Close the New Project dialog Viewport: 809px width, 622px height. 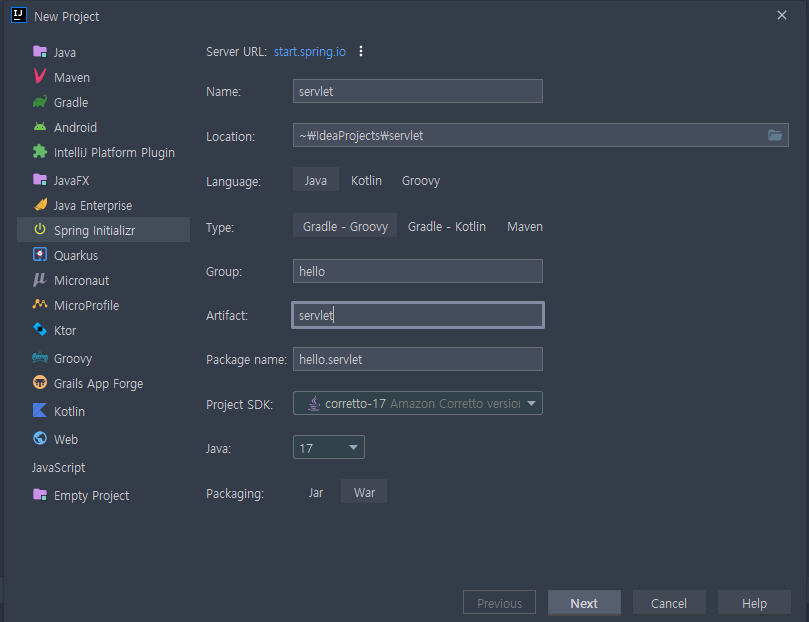point(782,15)
